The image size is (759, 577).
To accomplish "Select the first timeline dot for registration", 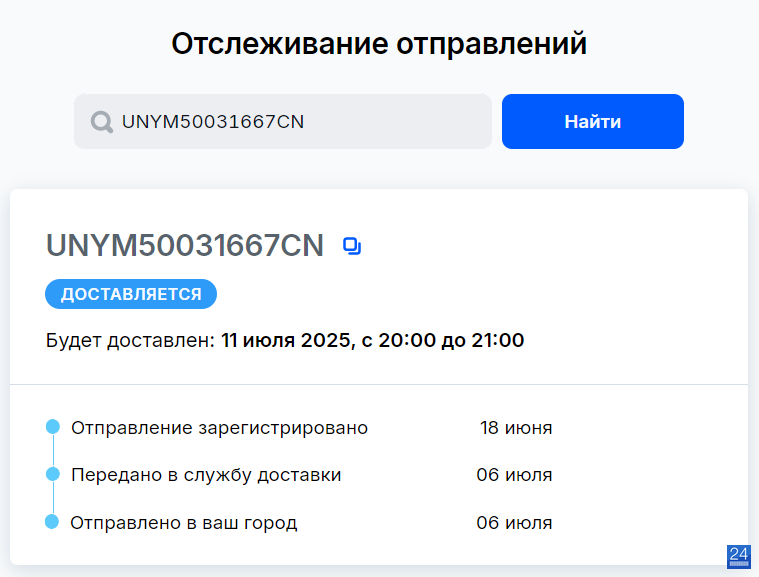I will [53, 427].
